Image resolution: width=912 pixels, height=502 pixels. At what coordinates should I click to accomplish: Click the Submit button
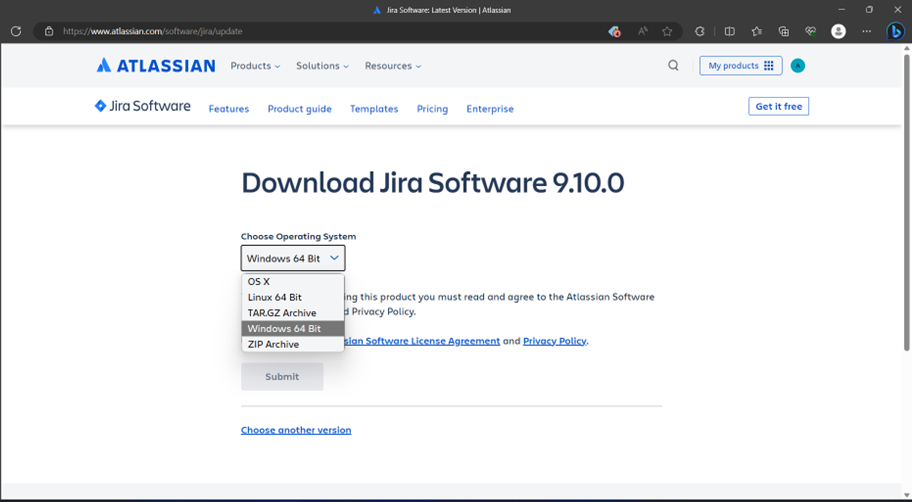click(282, 377)
